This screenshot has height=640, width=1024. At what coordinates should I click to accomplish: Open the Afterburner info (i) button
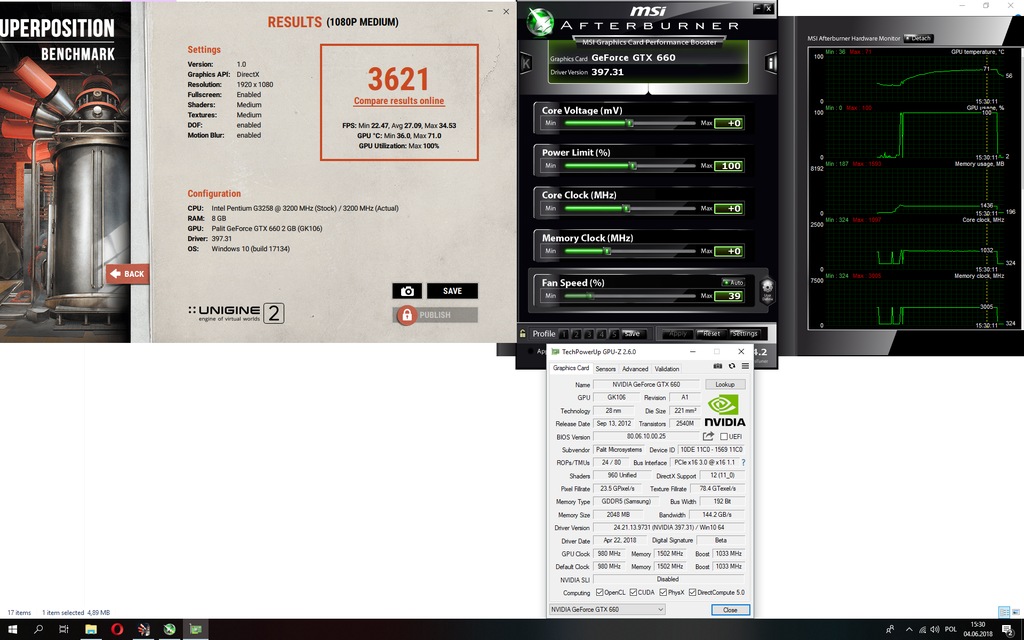pyautogui.click(x=771, y=63)
